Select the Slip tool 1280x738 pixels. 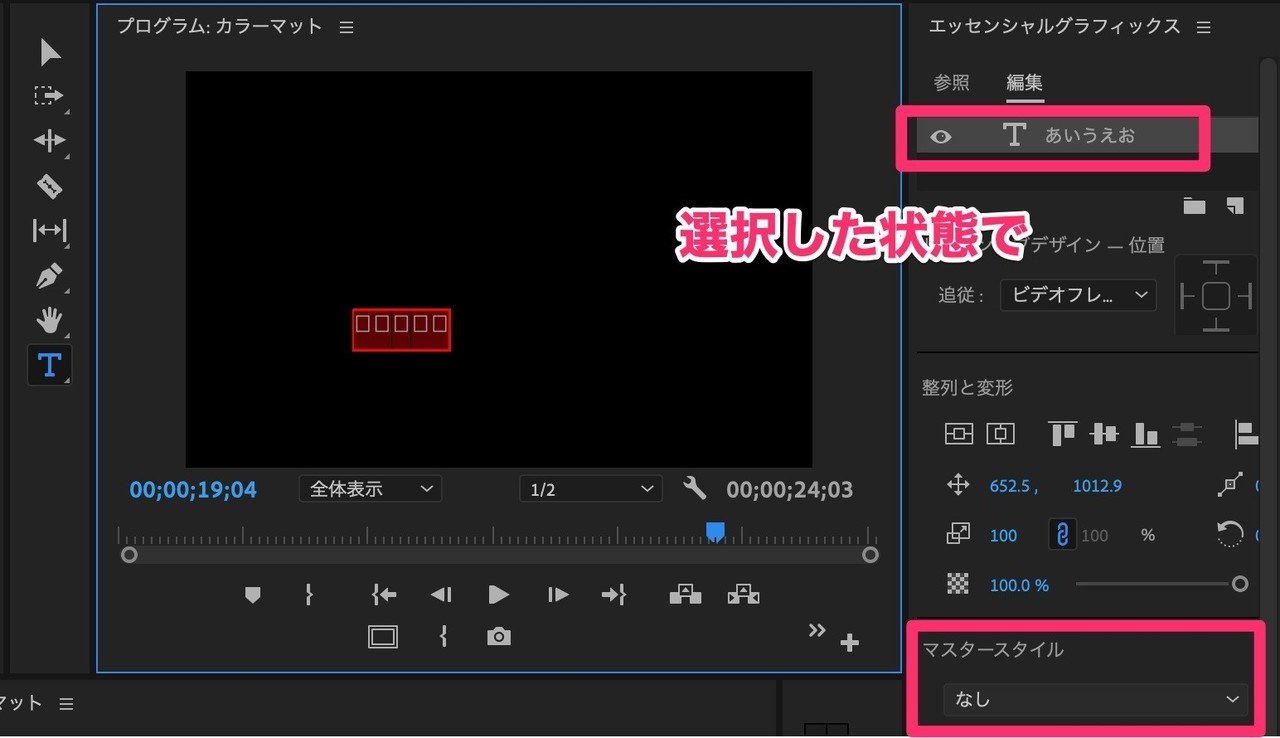coord(49,231)
